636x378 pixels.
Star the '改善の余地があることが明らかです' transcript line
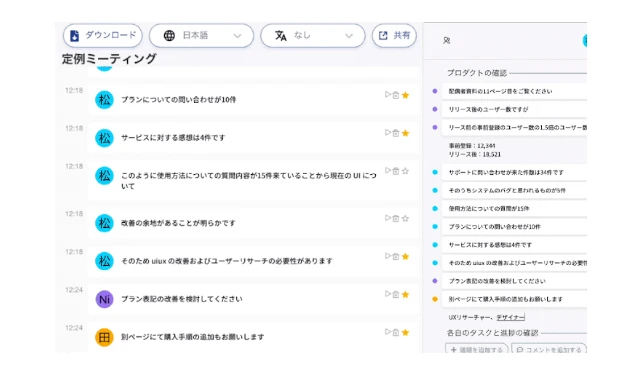(x=405, y=218)
